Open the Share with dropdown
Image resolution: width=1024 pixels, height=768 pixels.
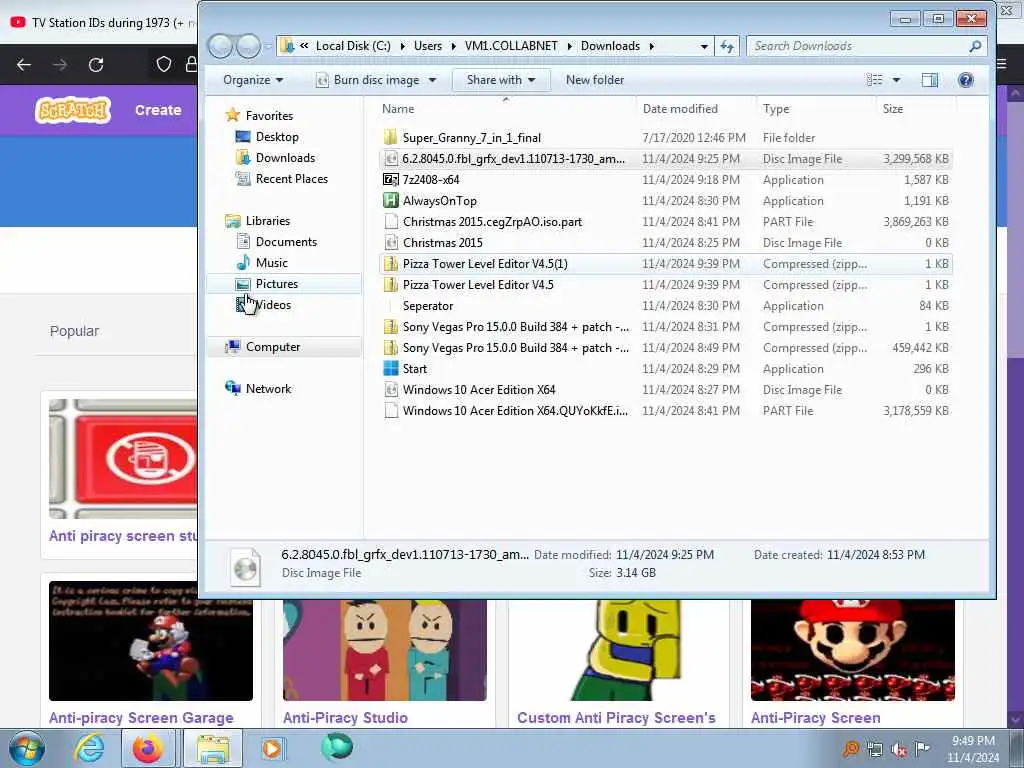(x=501, y=80)
